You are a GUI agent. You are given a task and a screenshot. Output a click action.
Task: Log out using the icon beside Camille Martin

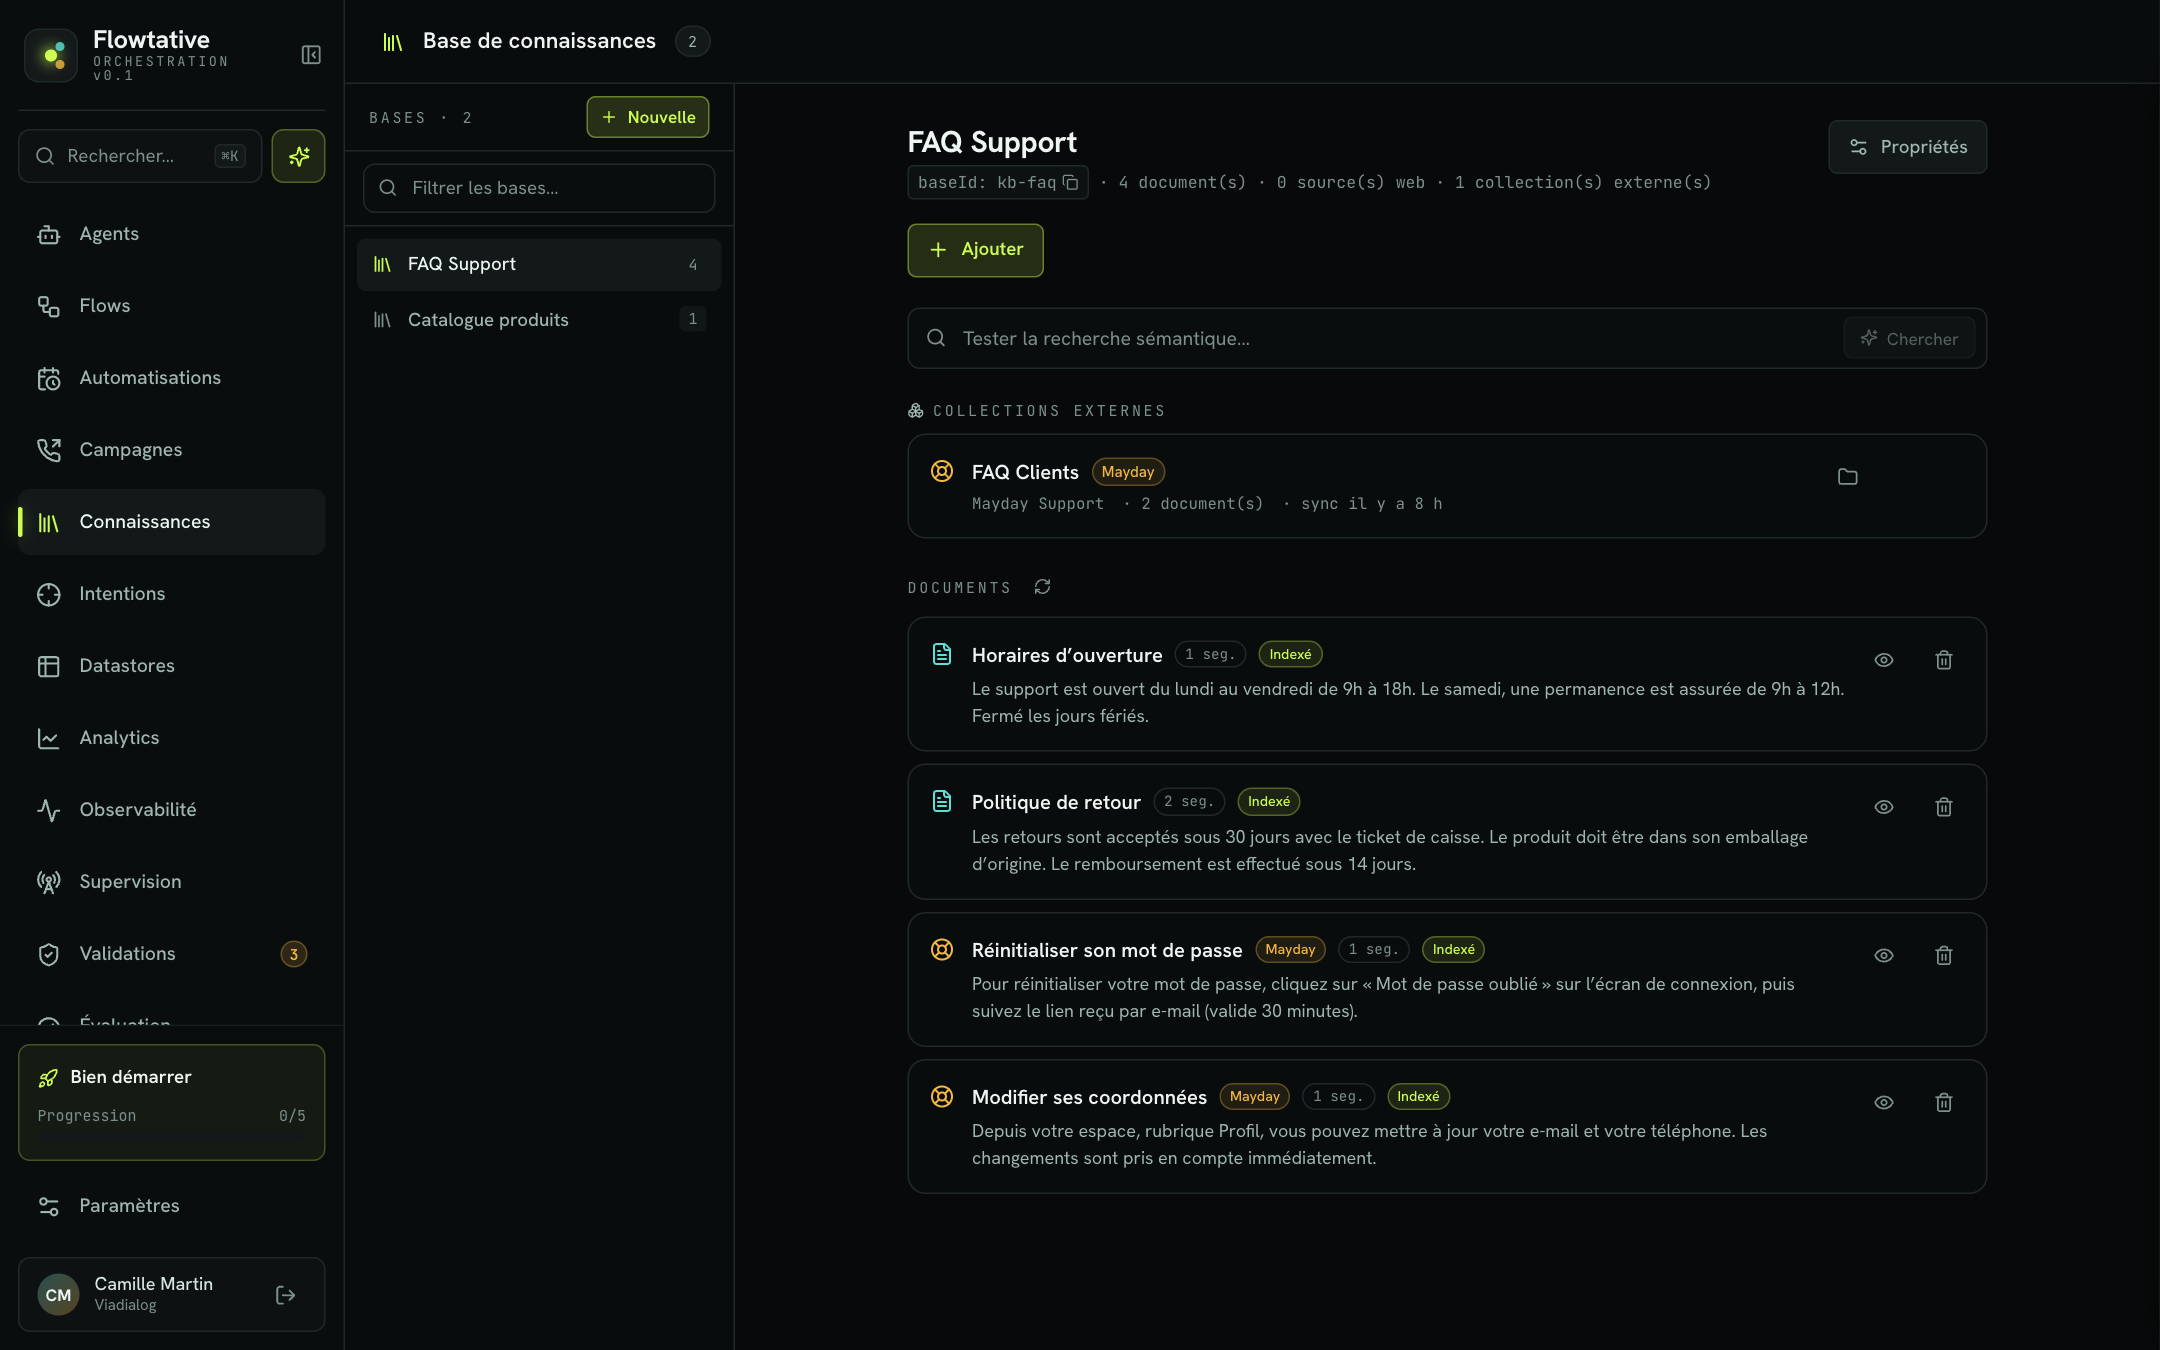[x=285, y=1295]
